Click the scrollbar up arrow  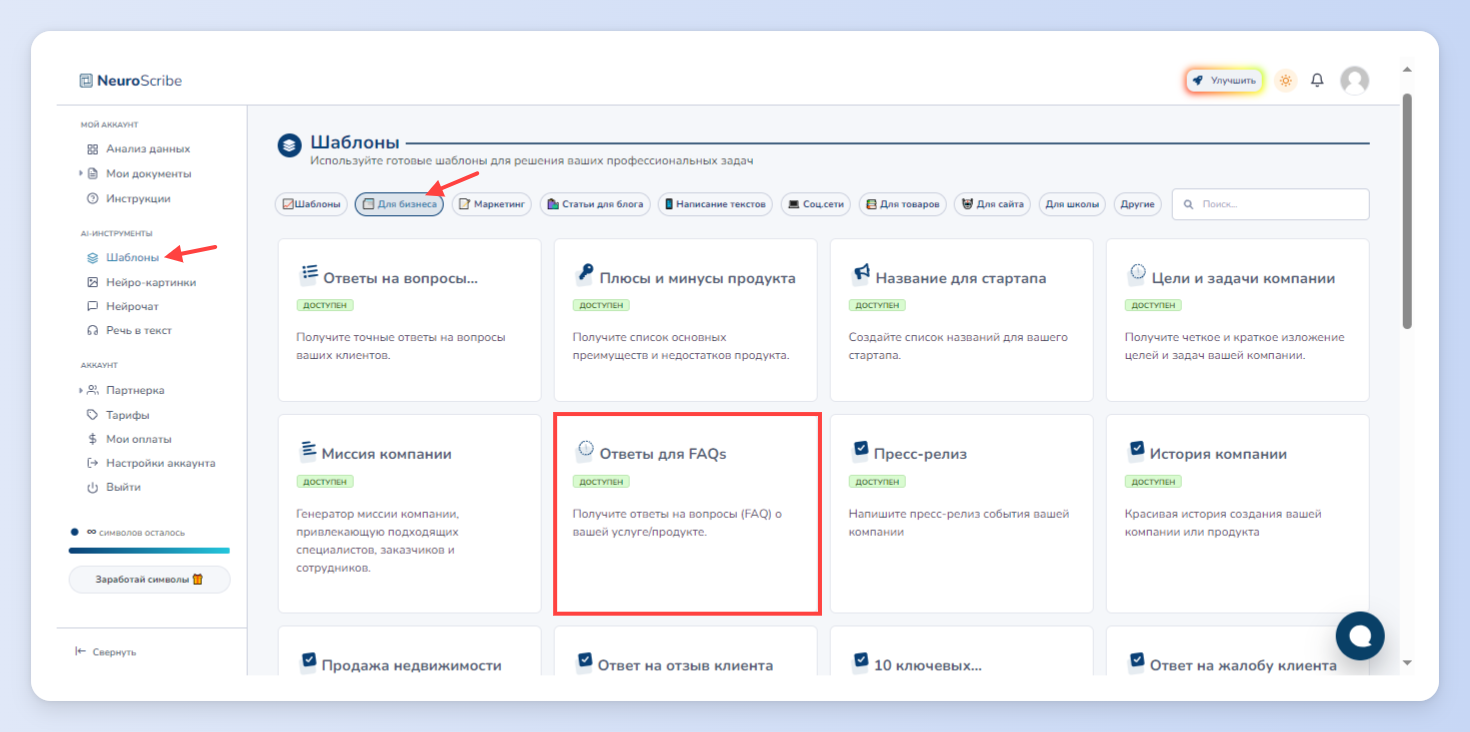pos(1407,70)
